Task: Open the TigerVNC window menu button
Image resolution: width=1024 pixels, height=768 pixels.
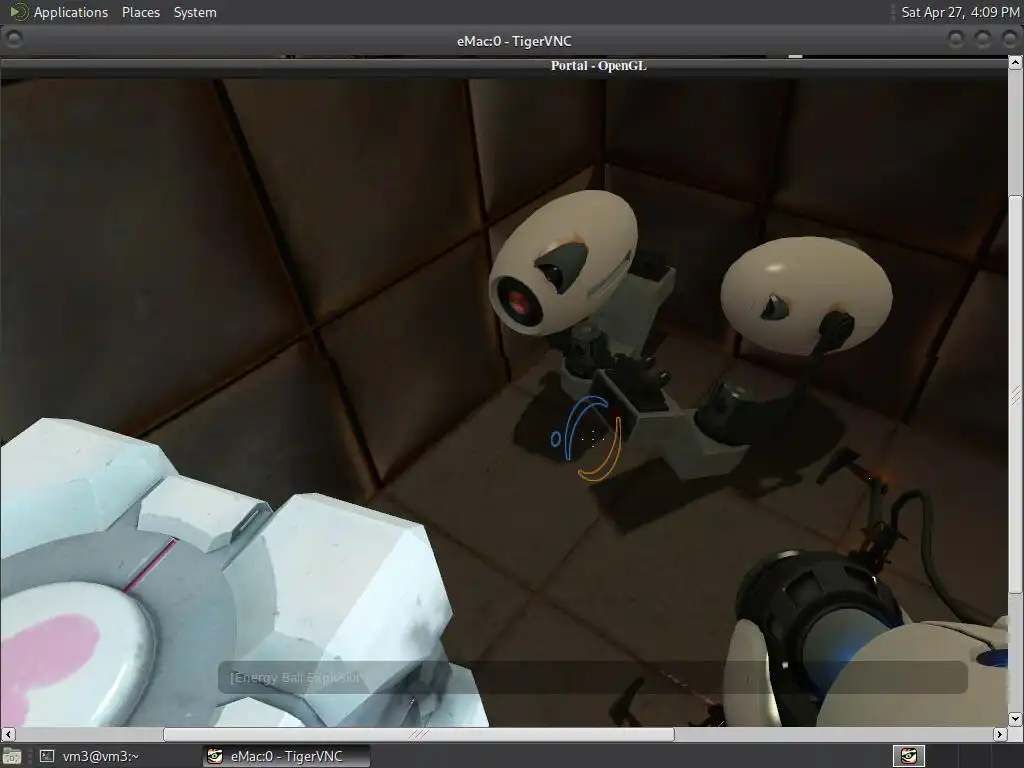Action: tap(14, 40)
